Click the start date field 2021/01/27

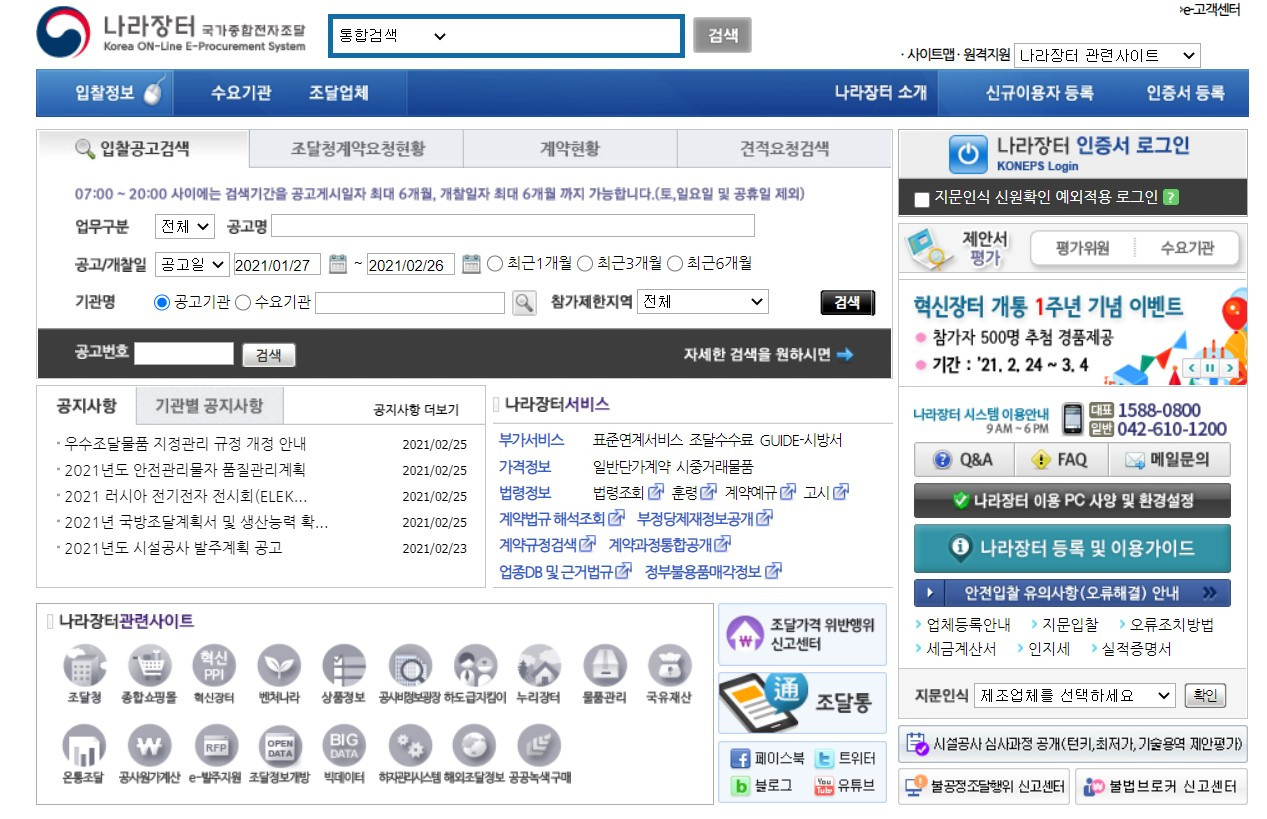(x=277, y=264)
